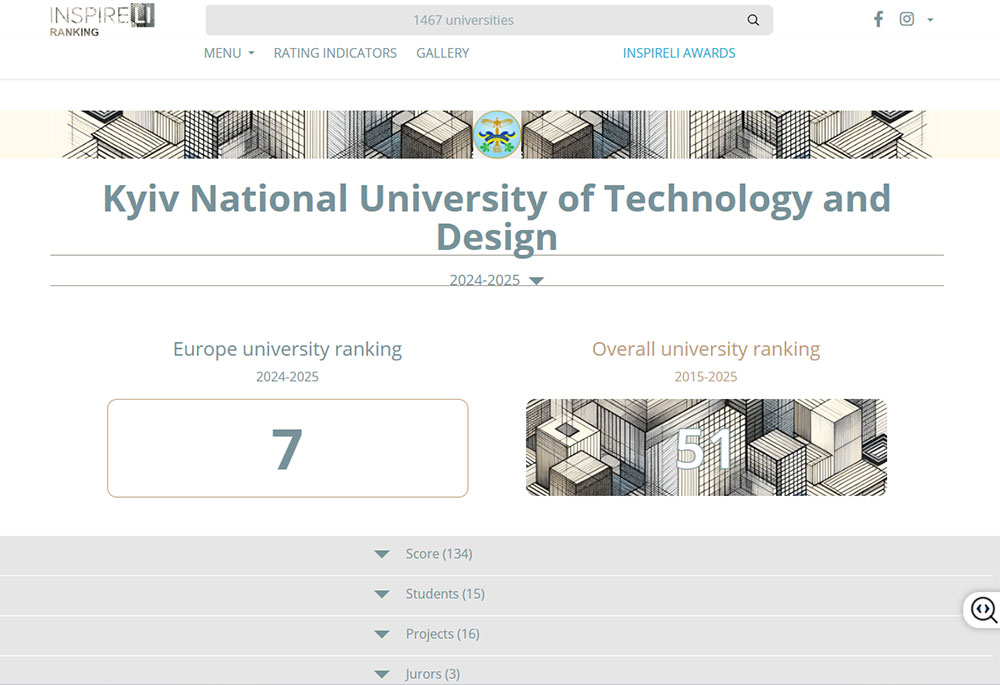Click the search magnifier icon
The image size is (1000, 685).
click(753, 20)
